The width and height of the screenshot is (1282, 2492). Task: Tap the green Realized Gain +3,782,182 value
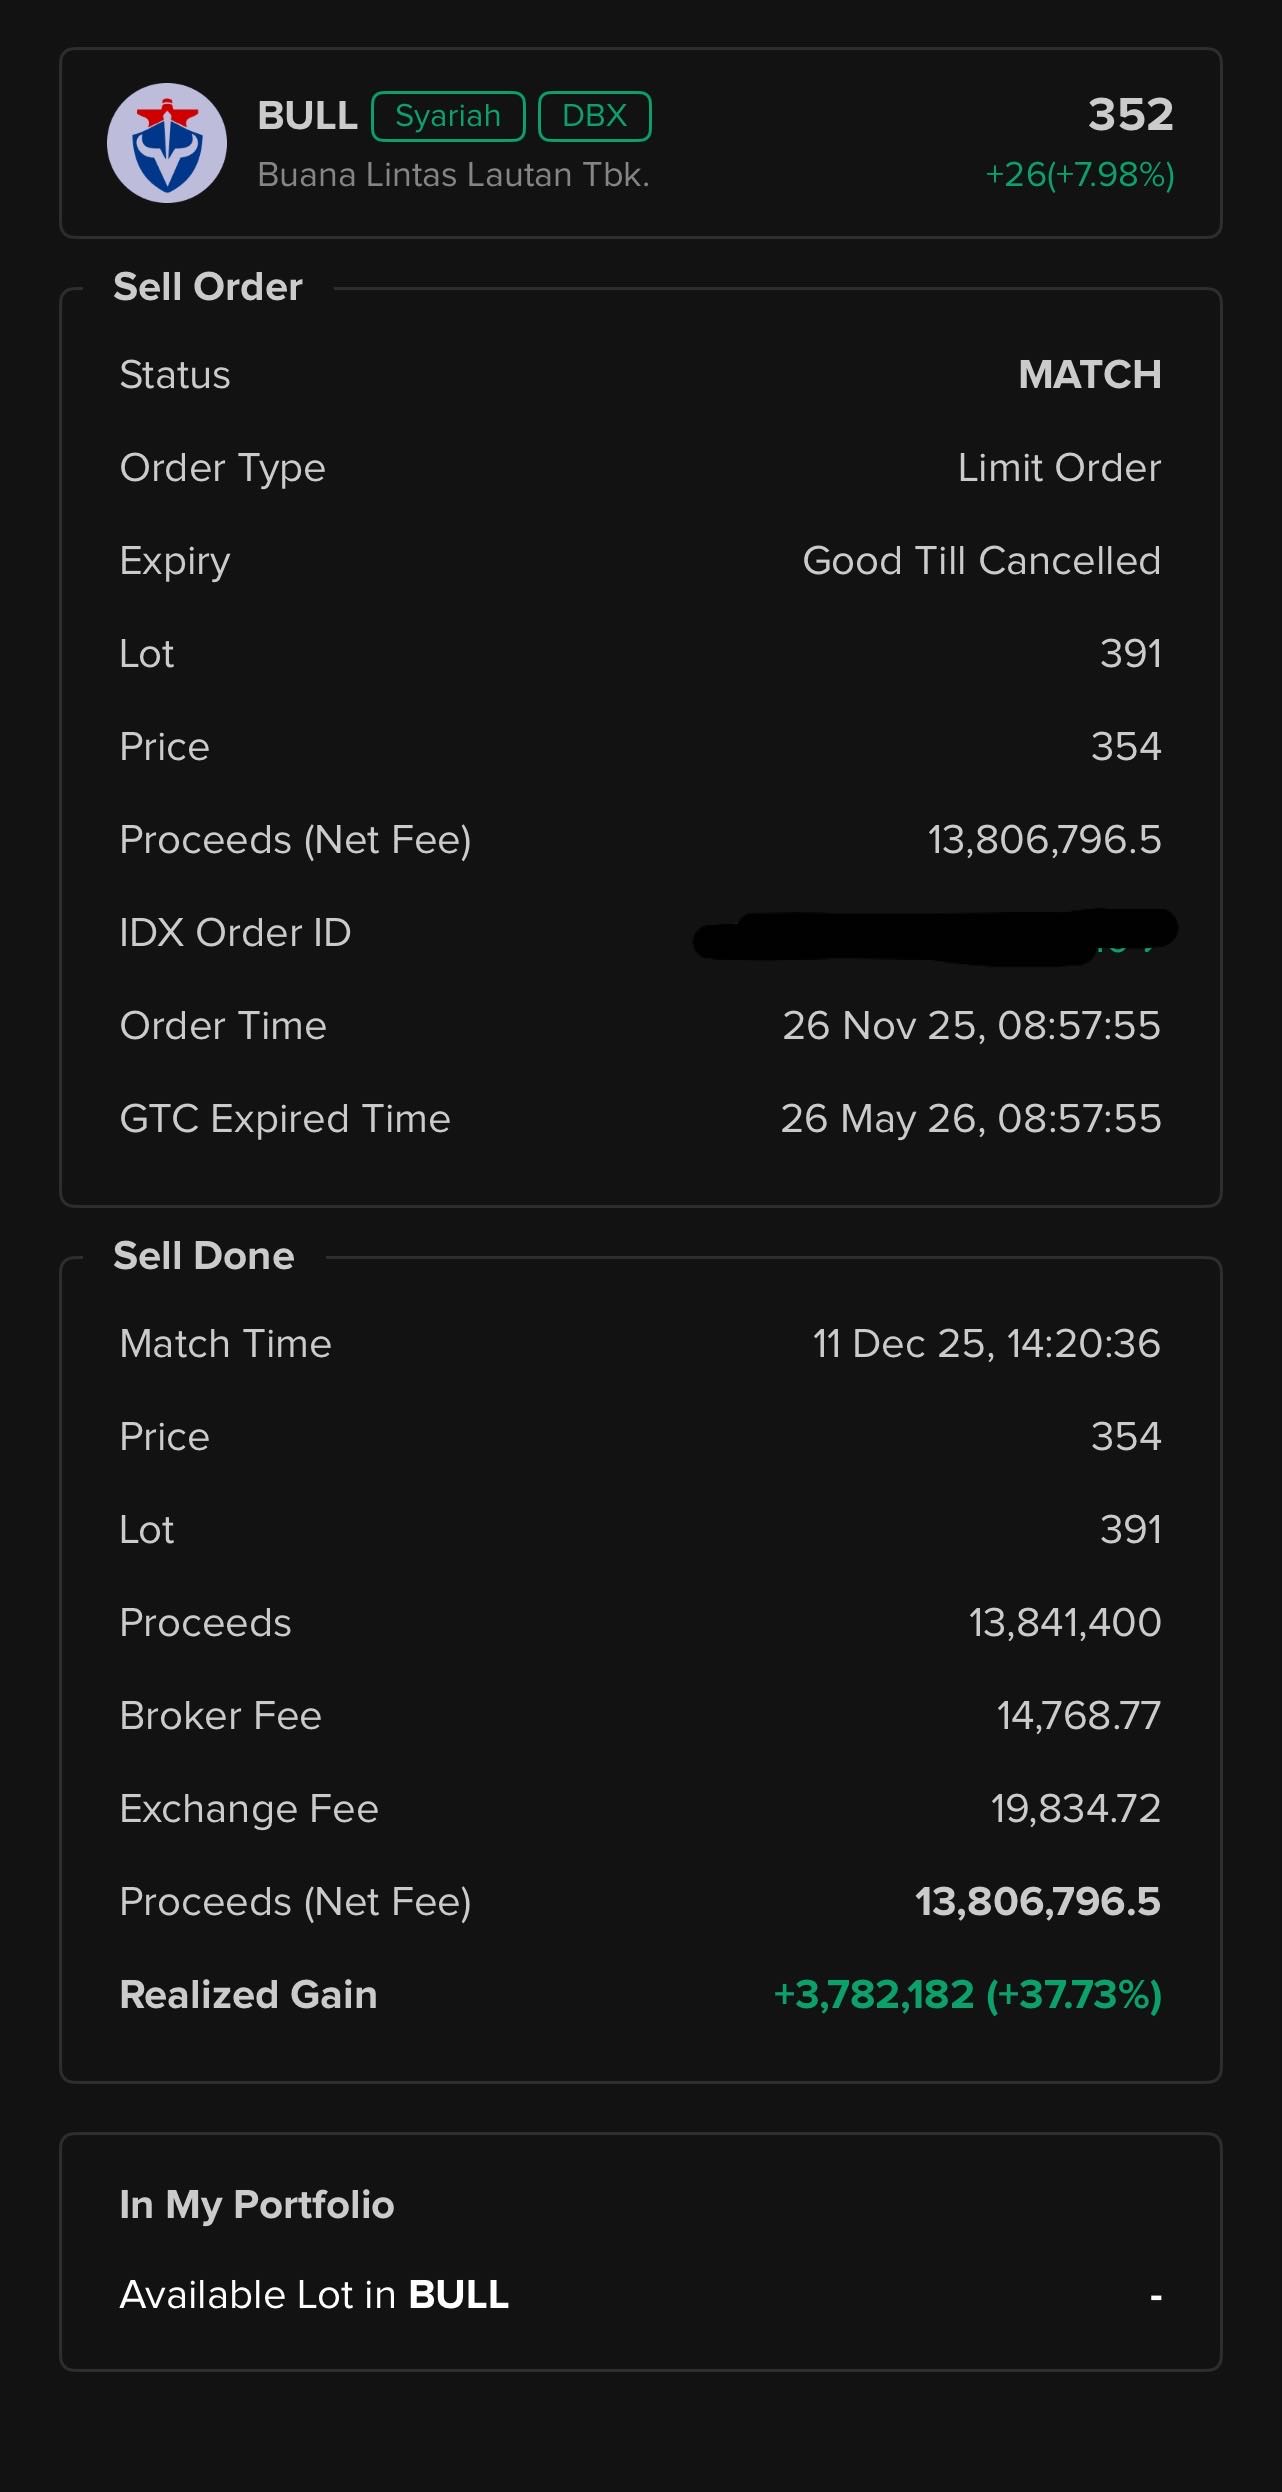(x=967, y=1995)
